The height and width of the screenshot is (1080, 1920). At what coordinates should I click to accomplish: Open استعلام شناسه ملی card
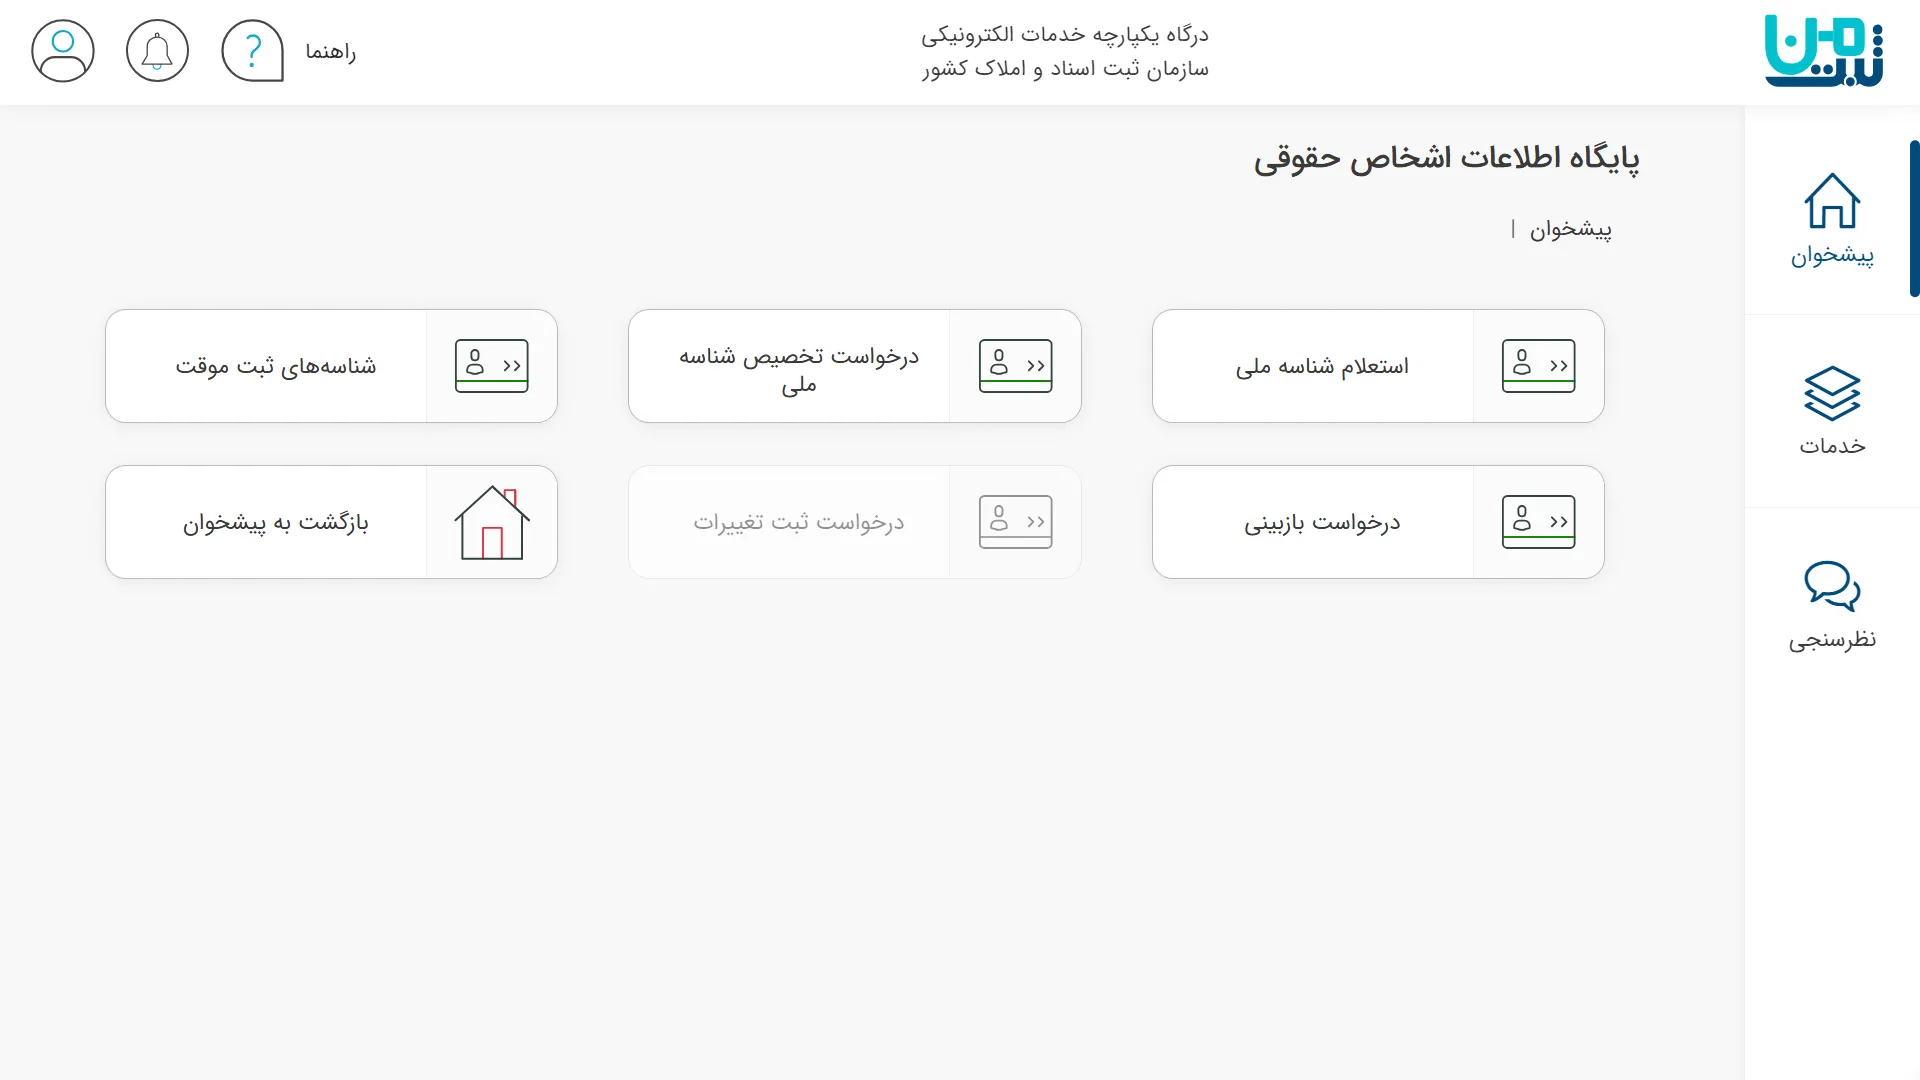tap(1378, 366)
